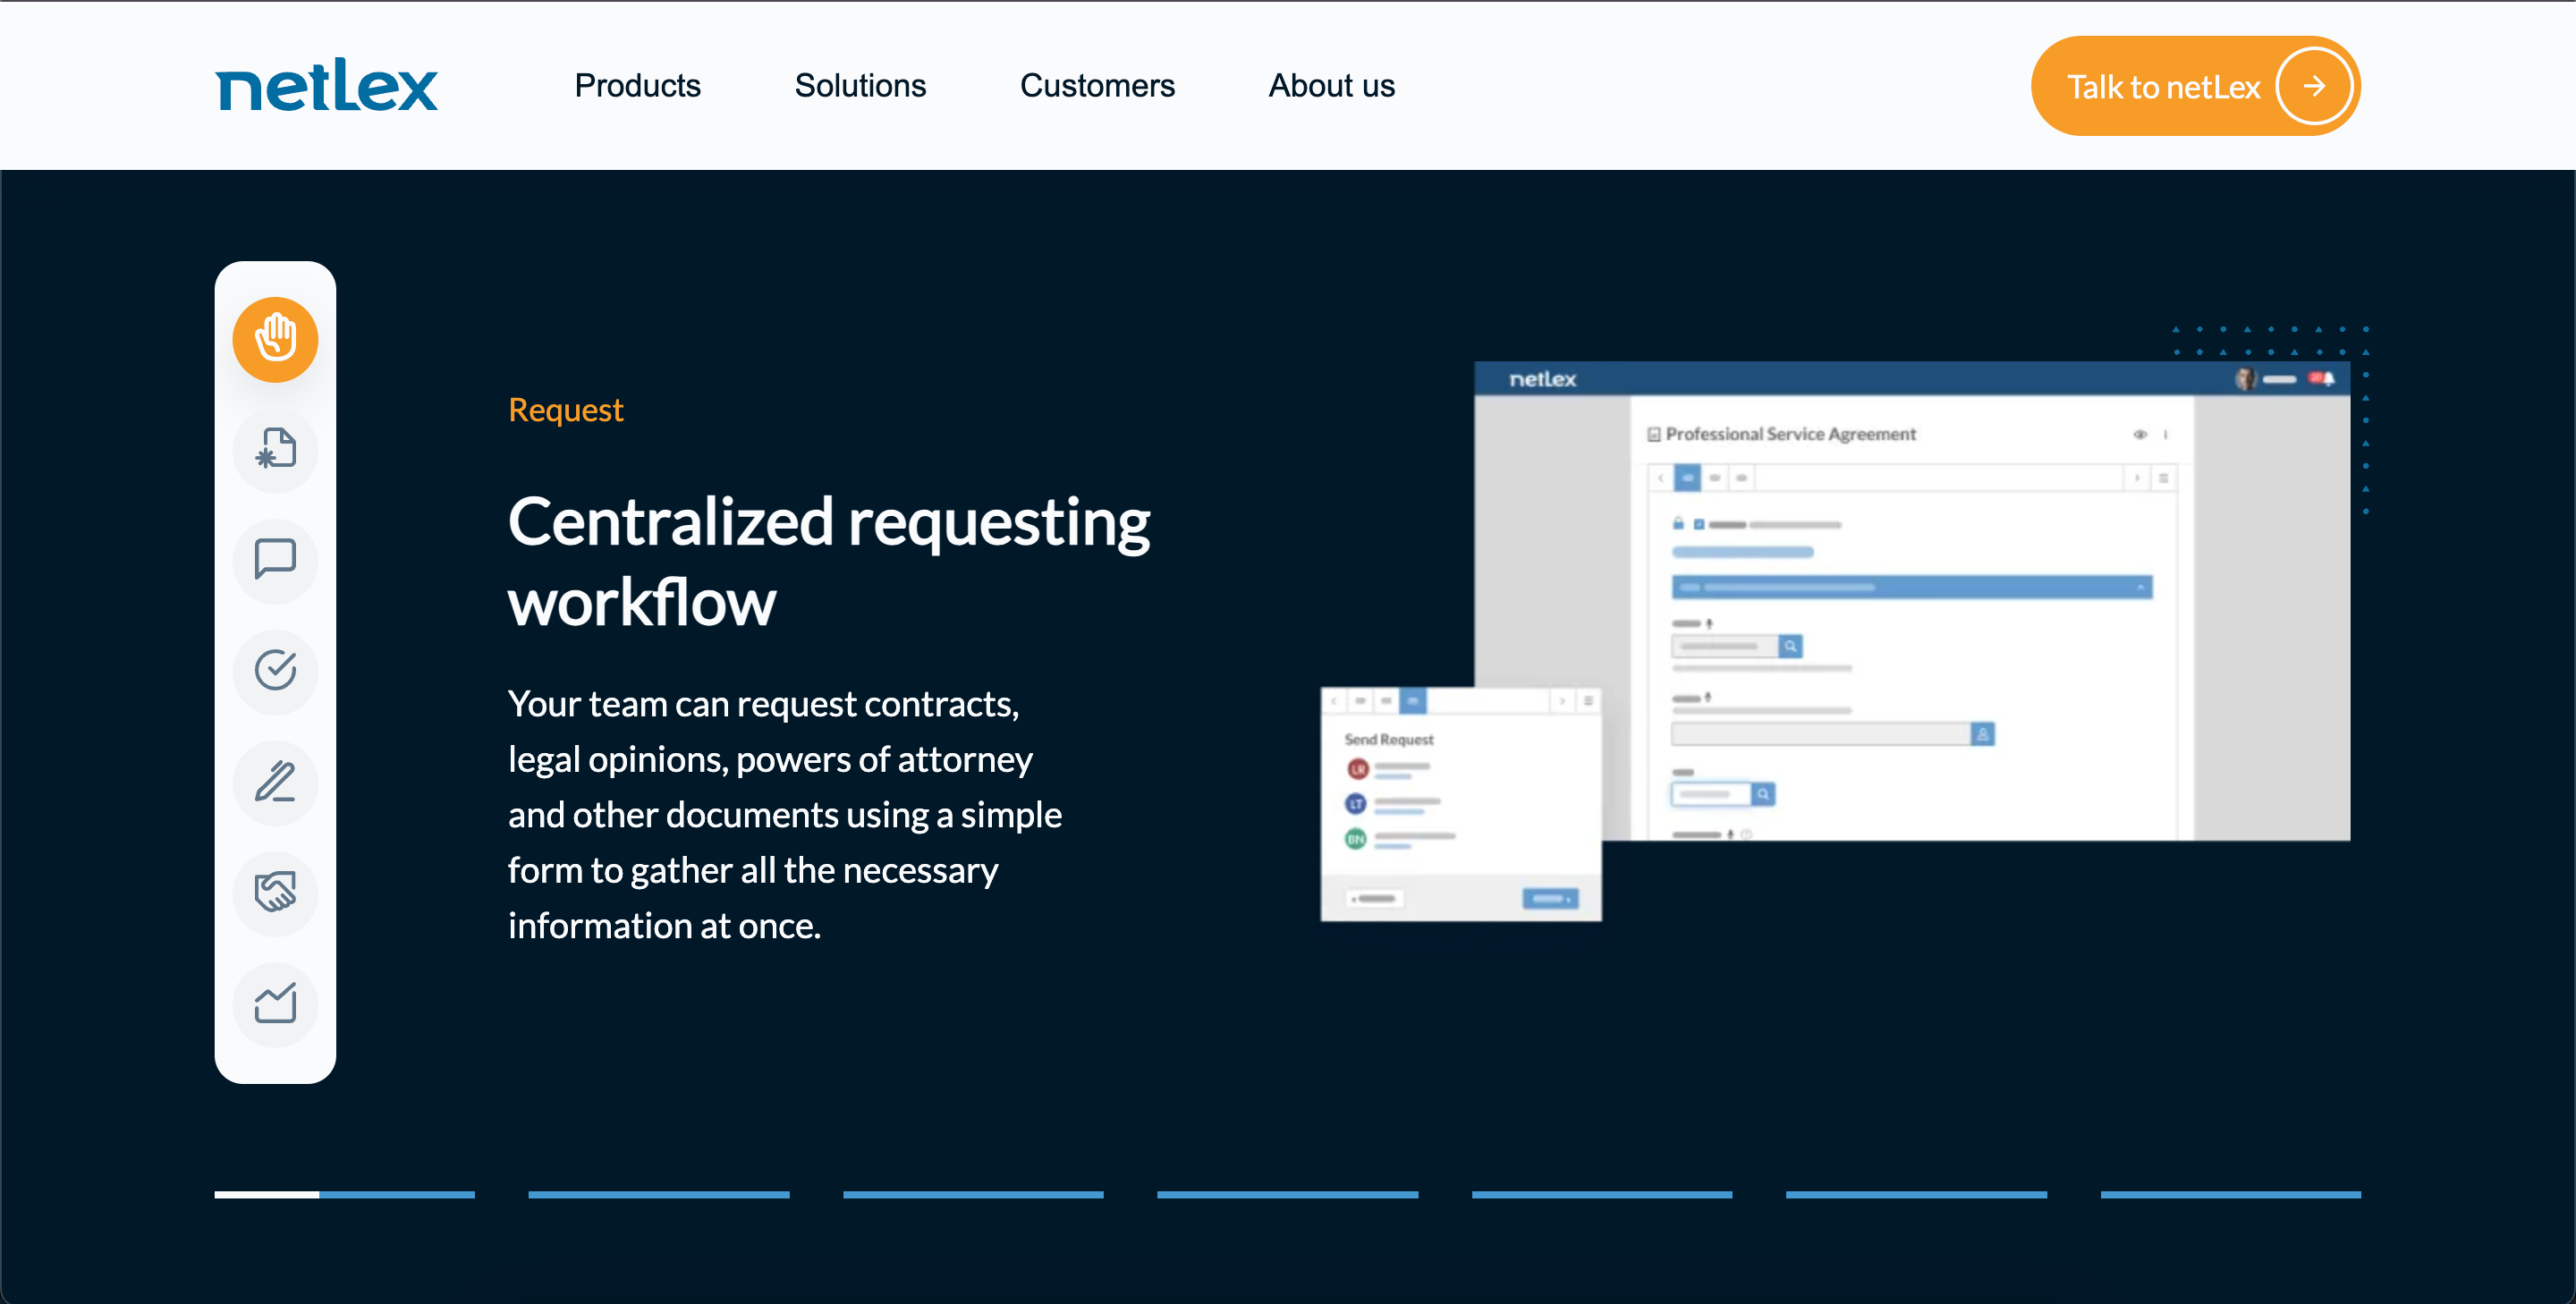Select the handshake icon in sidebar
Viewport: 2576px width, 1304px height.
[275, 893]
